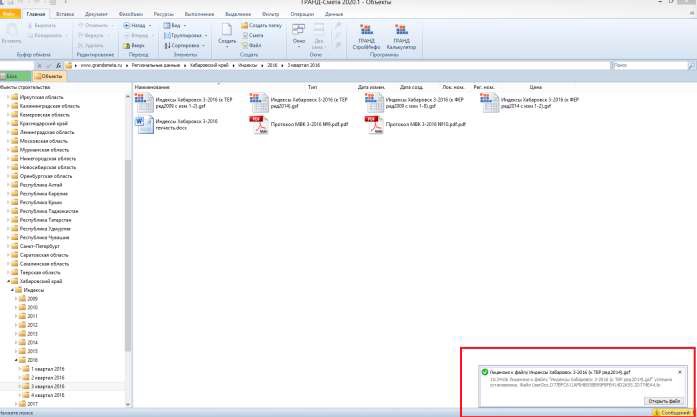Select the 2 квартал 2016 folder in tree
This screenshot has width=697, height=417.
(45, 377)
